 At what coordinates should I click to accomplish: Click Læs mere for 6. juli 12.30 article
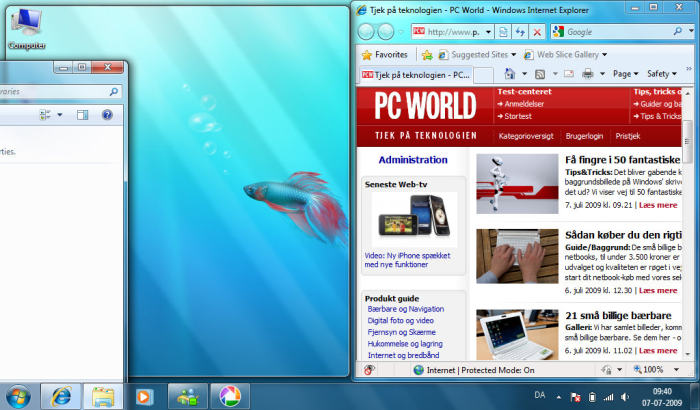pyautogui.click(x=658, y=291)
